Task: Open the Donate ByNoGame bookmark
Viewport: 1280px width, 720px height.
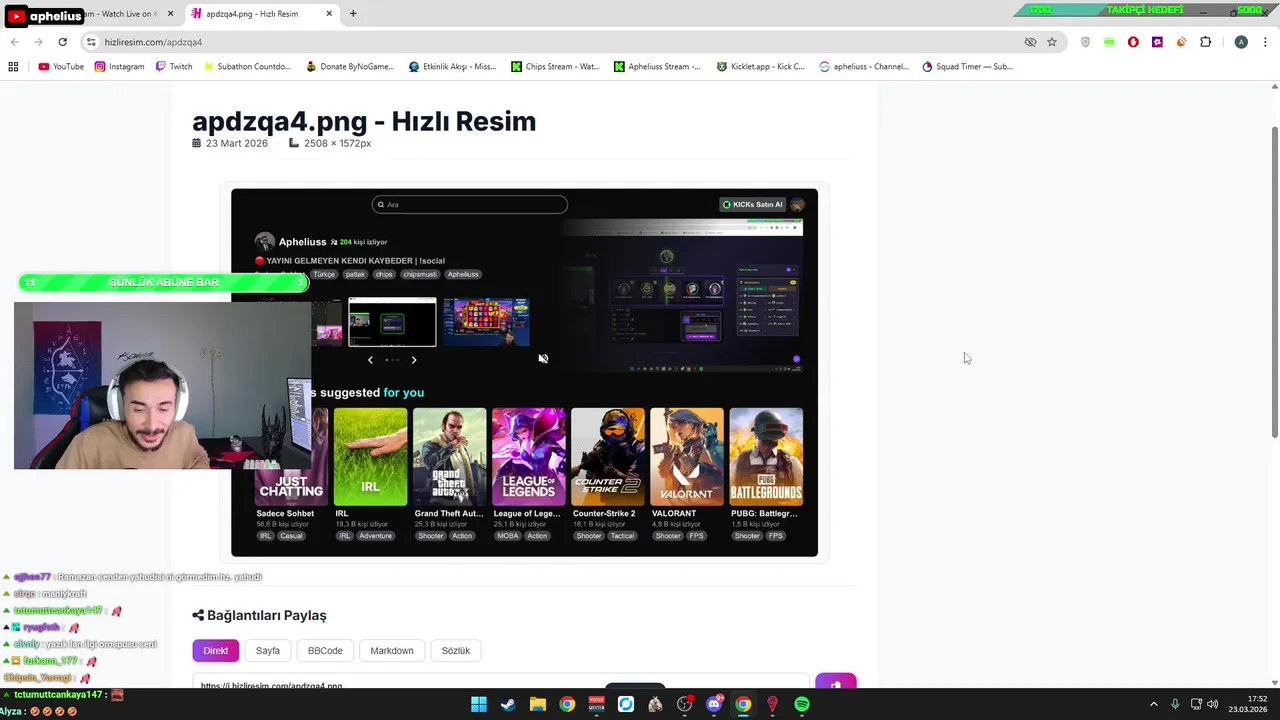Action: [x=350, y=67]
